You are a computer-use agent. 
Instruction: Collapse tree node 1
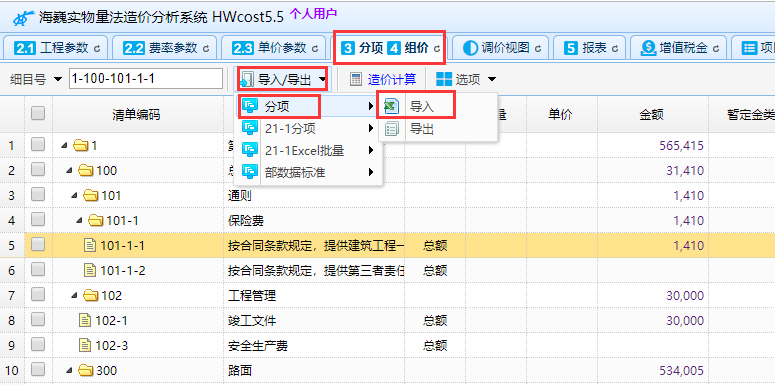tap(65, 146)
